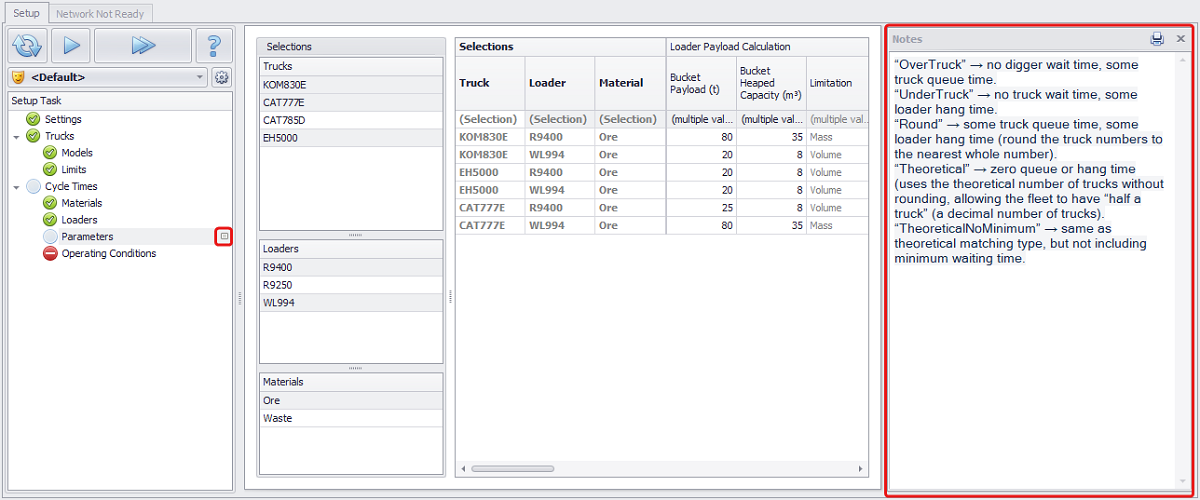Choose Waste in the Materials list

(277, 418)
